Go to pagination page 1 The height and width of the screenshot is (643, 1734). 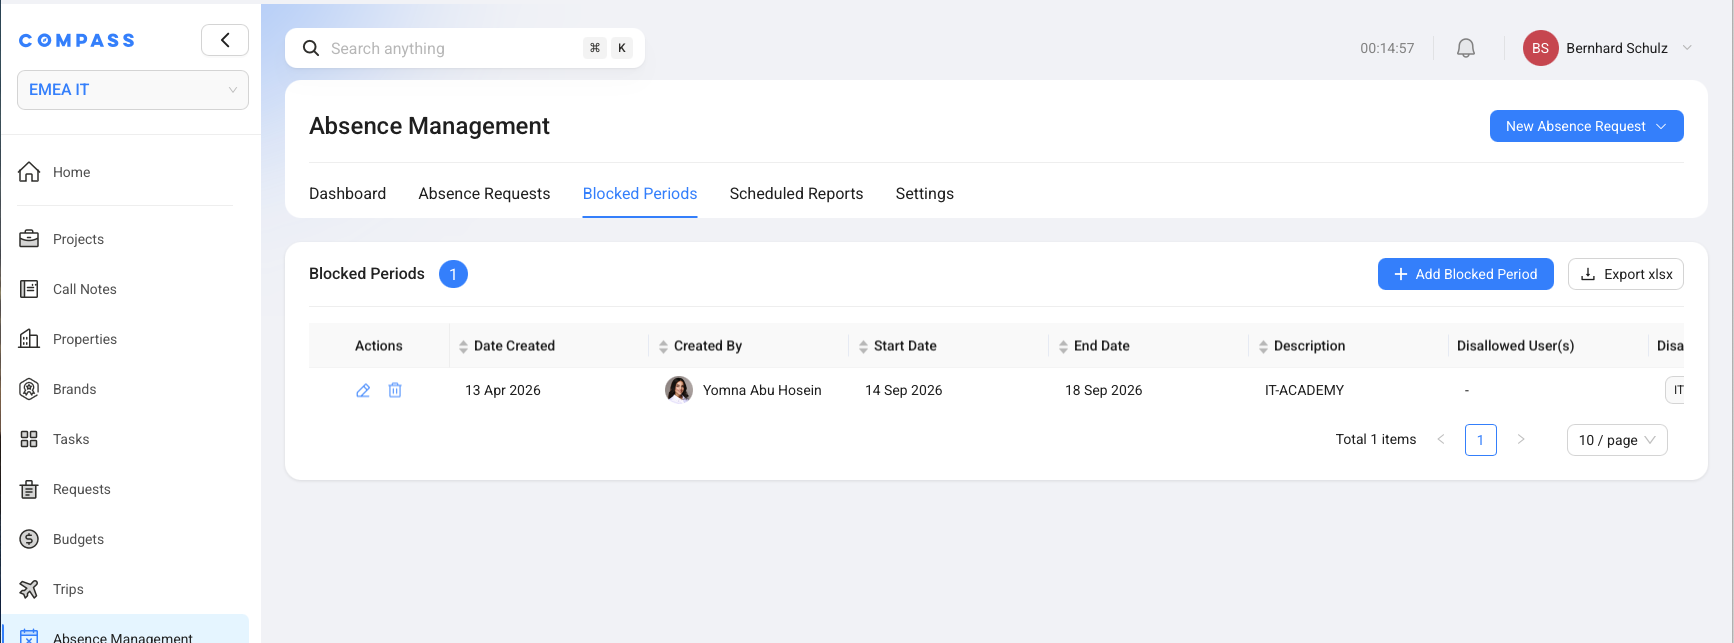pyautogui.click(x=1481, y=440)
